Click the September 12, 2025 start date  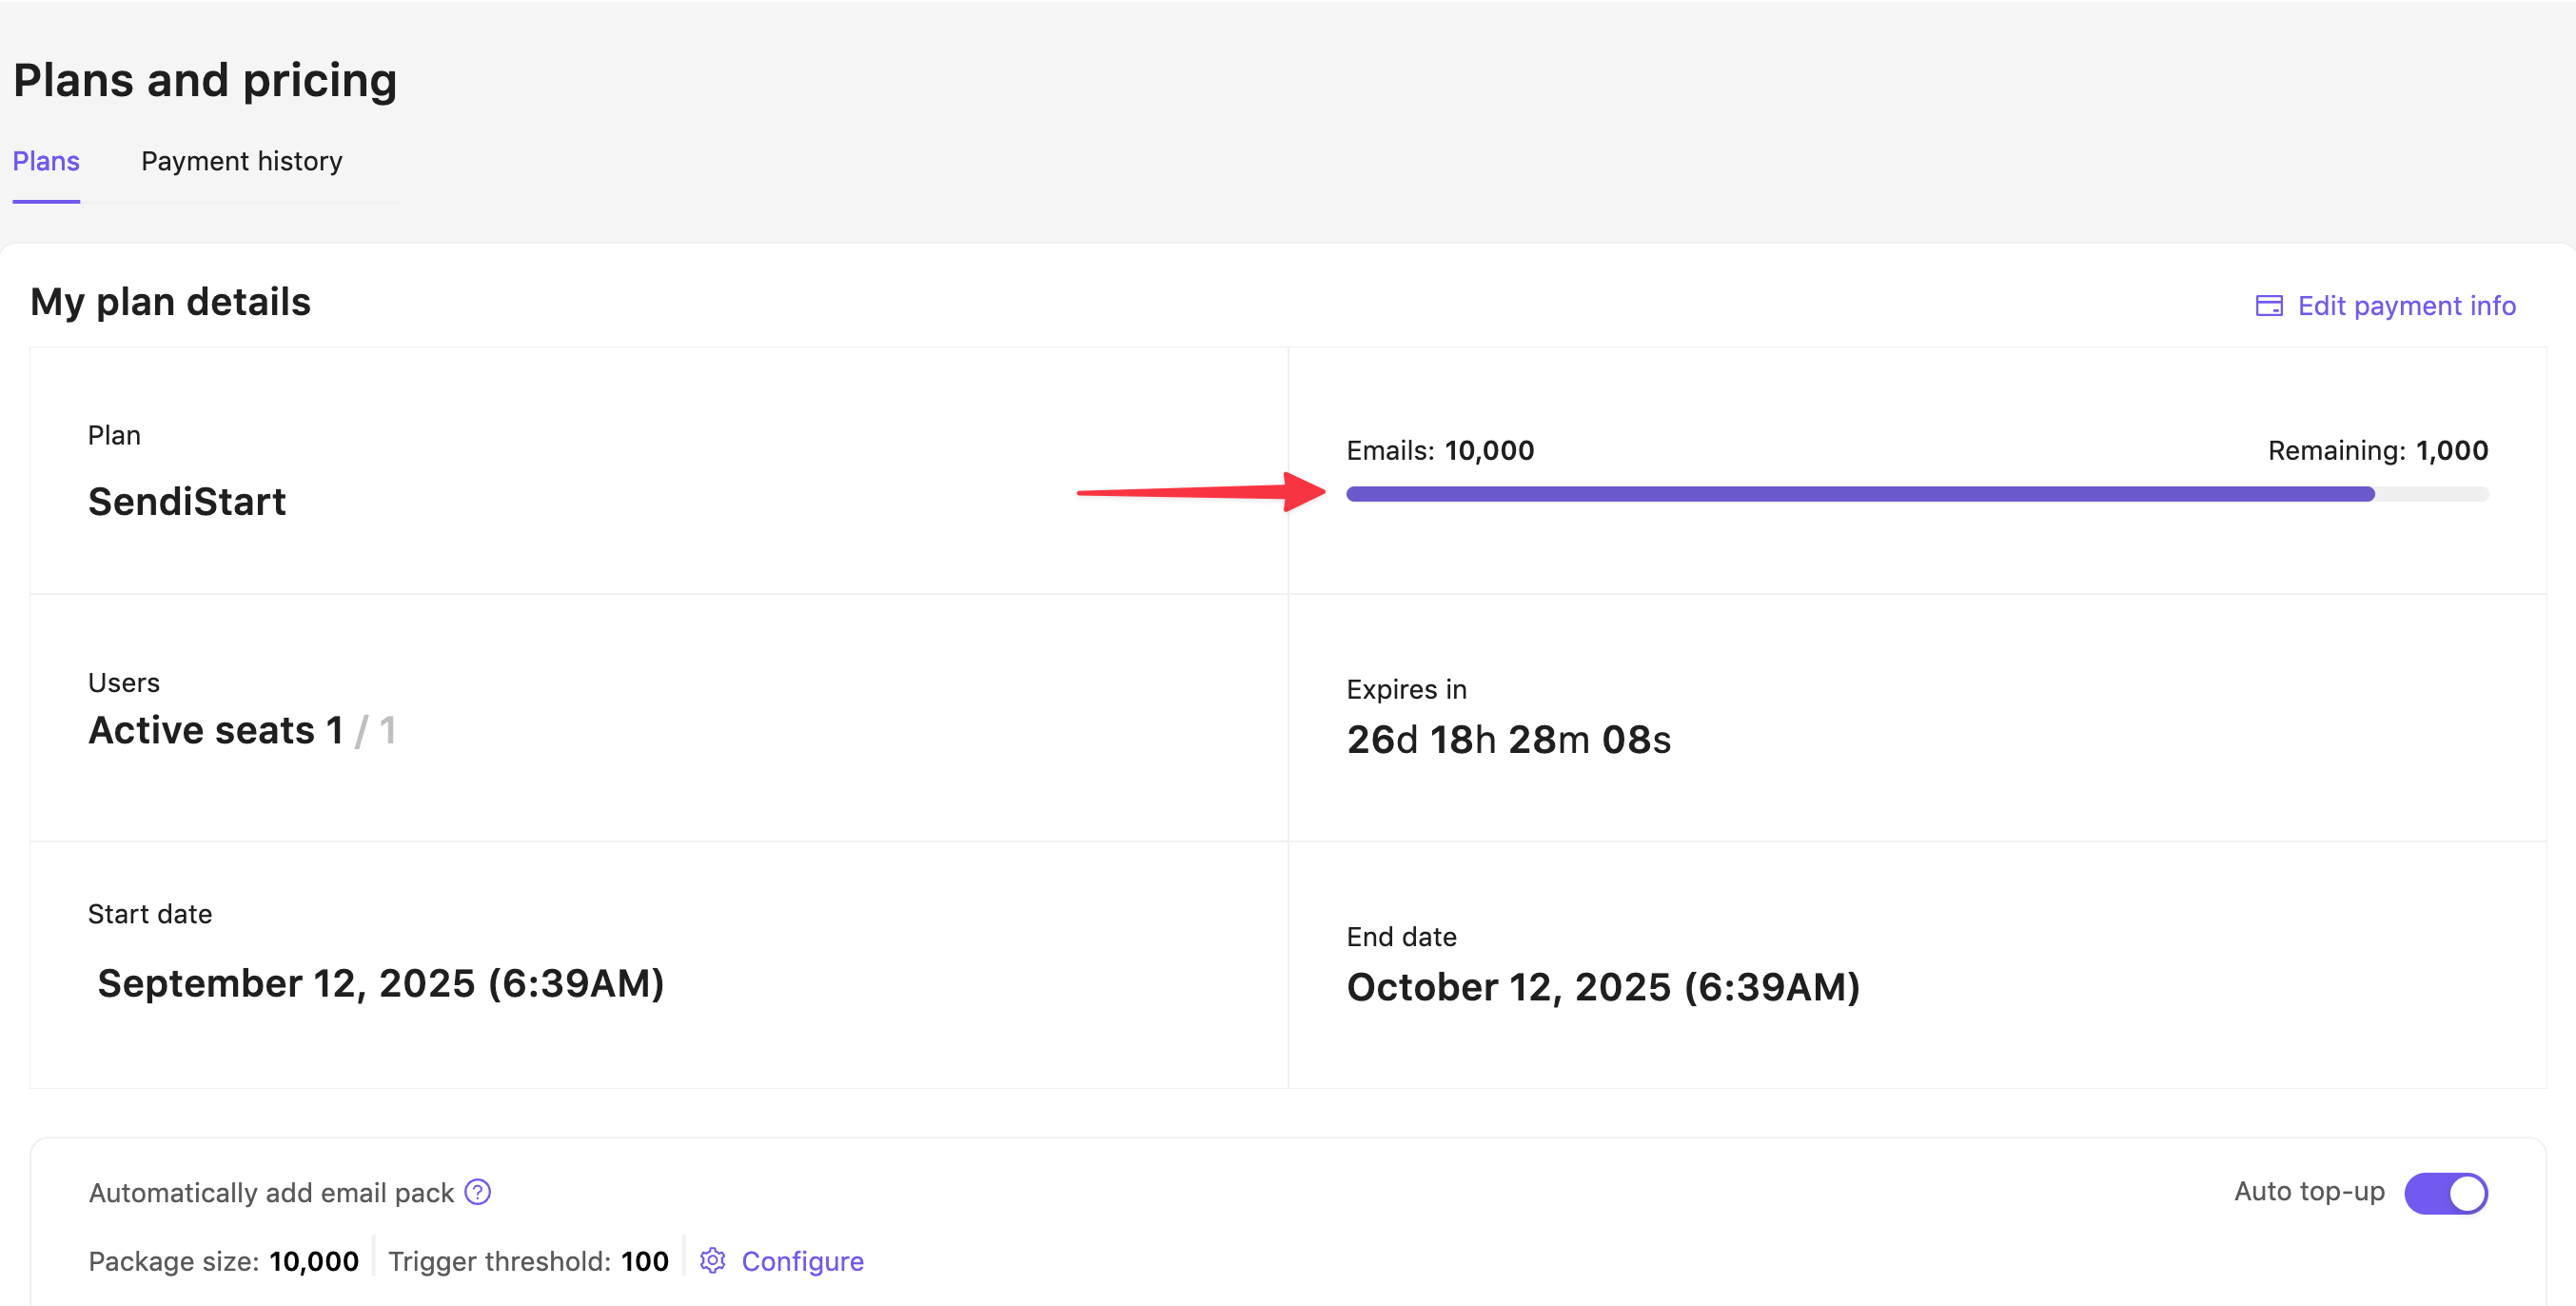[x=381, y=984]
